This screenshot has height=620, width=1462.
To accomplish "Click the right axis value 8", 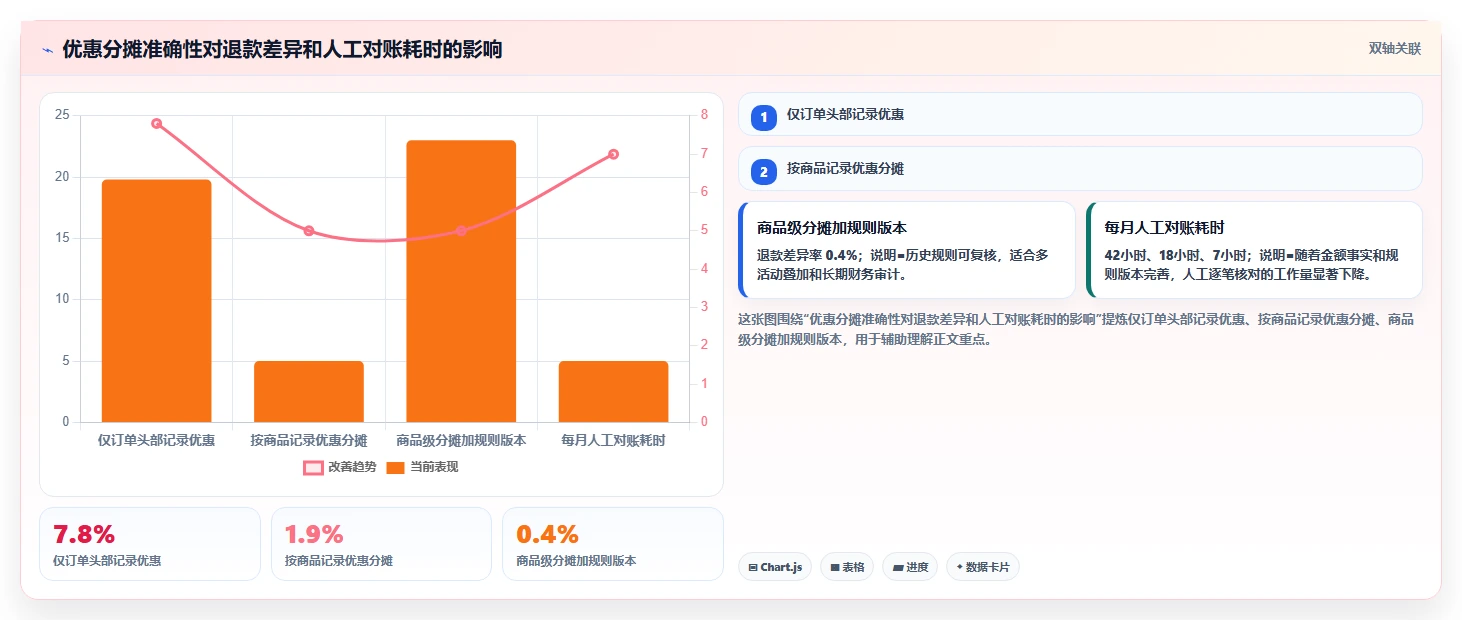I will click(704, 115).
